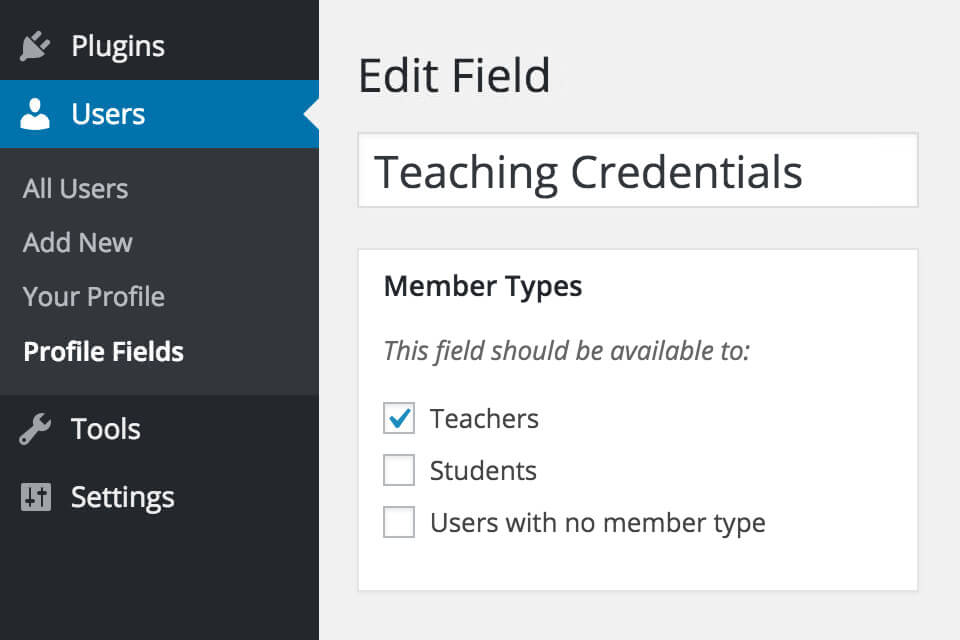The width and height of the screenshot is (960, 640).
Task: Click the Teaching Credentials name field
Action: pos(637,170)
